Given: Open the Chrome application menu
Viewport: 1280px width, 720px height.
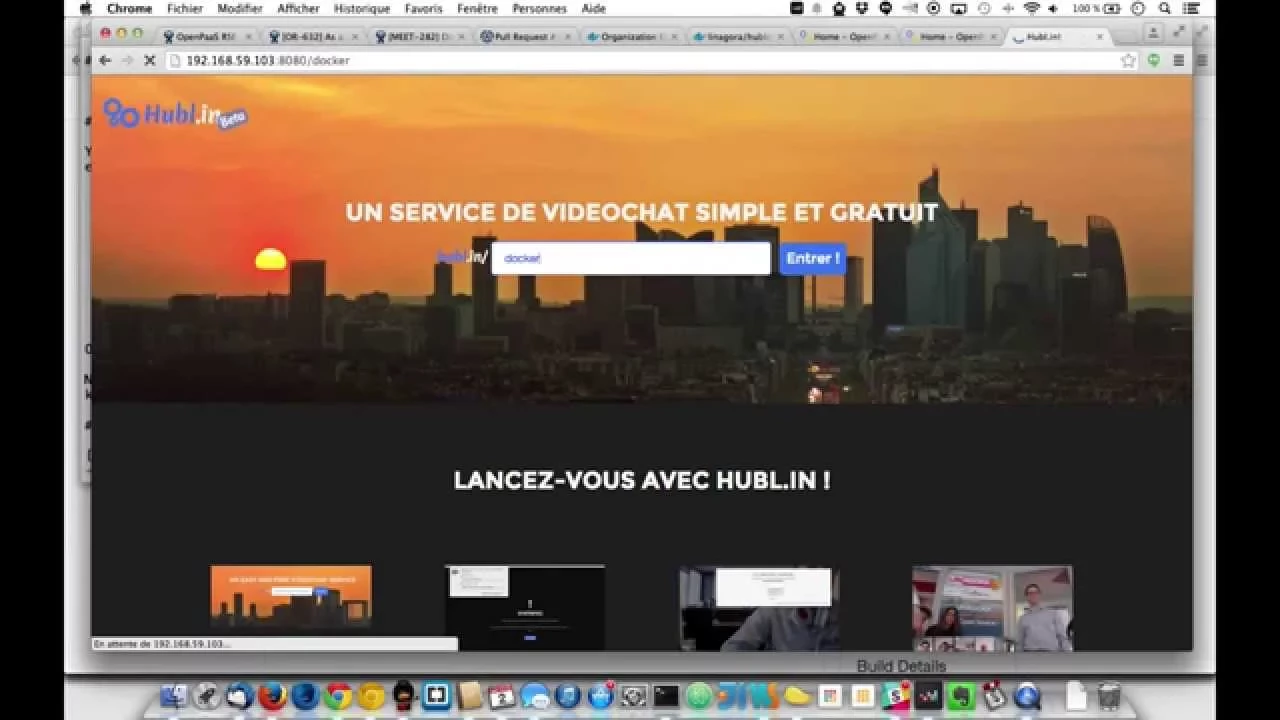Looking at the screenshot, I should [x=129, y=8].
